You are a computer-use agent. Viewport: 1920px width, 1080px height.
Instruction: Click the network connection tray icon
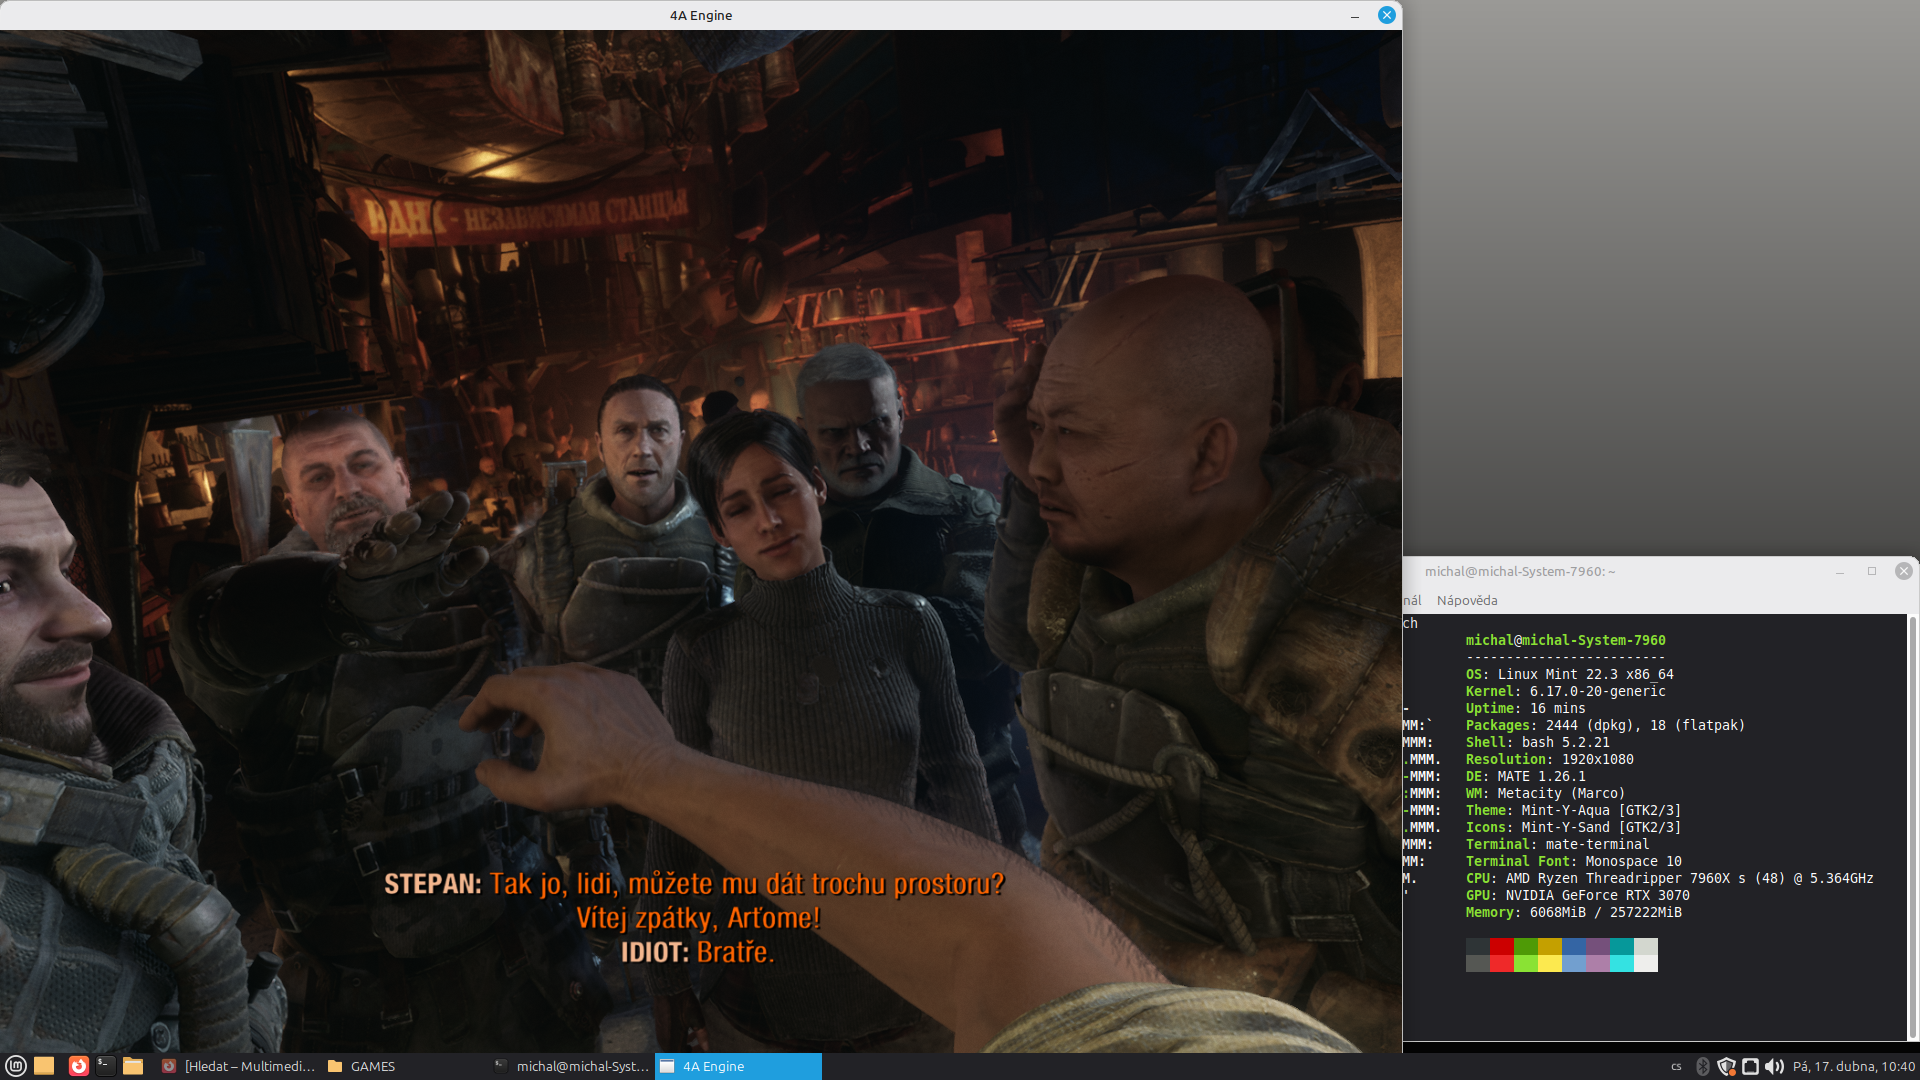pos(1750,1066)
